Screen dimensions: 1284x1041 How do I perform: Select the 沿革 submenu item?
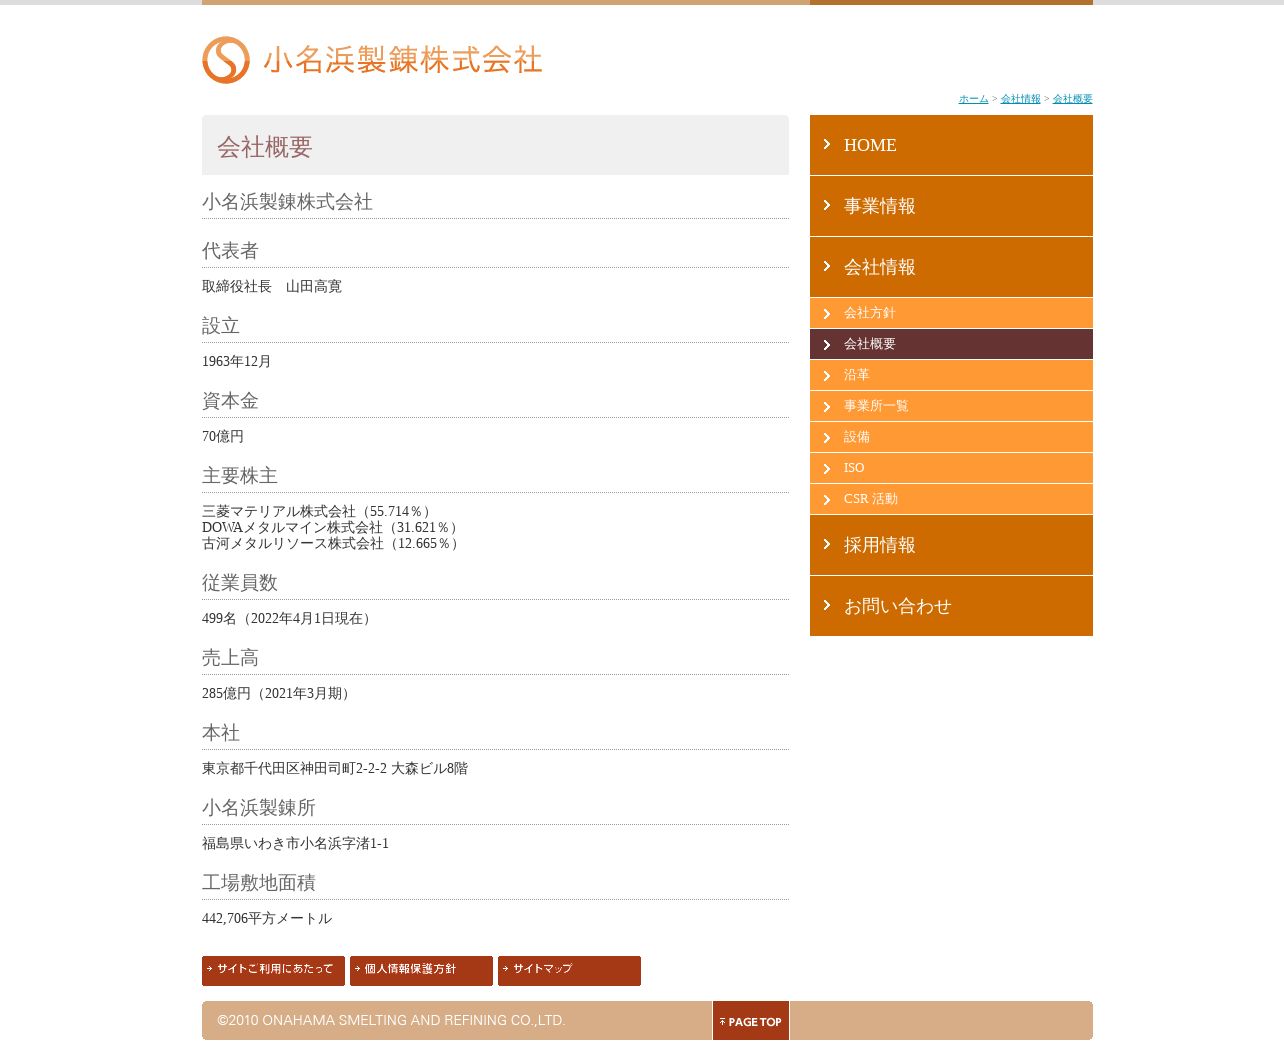click(x=951, y=375)
